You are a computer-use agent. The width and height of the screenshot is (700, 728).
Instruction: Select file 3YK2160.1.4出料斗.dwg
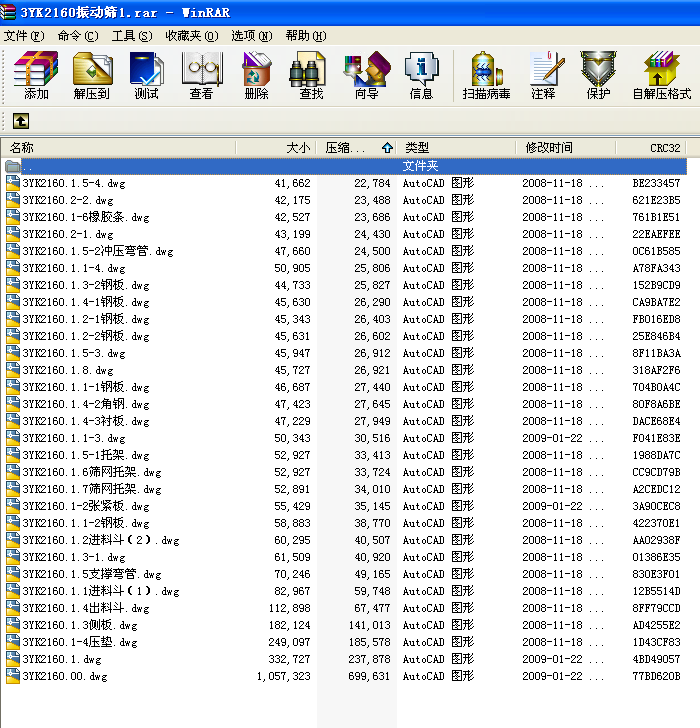pyautogui.click(x=86, y=608)
